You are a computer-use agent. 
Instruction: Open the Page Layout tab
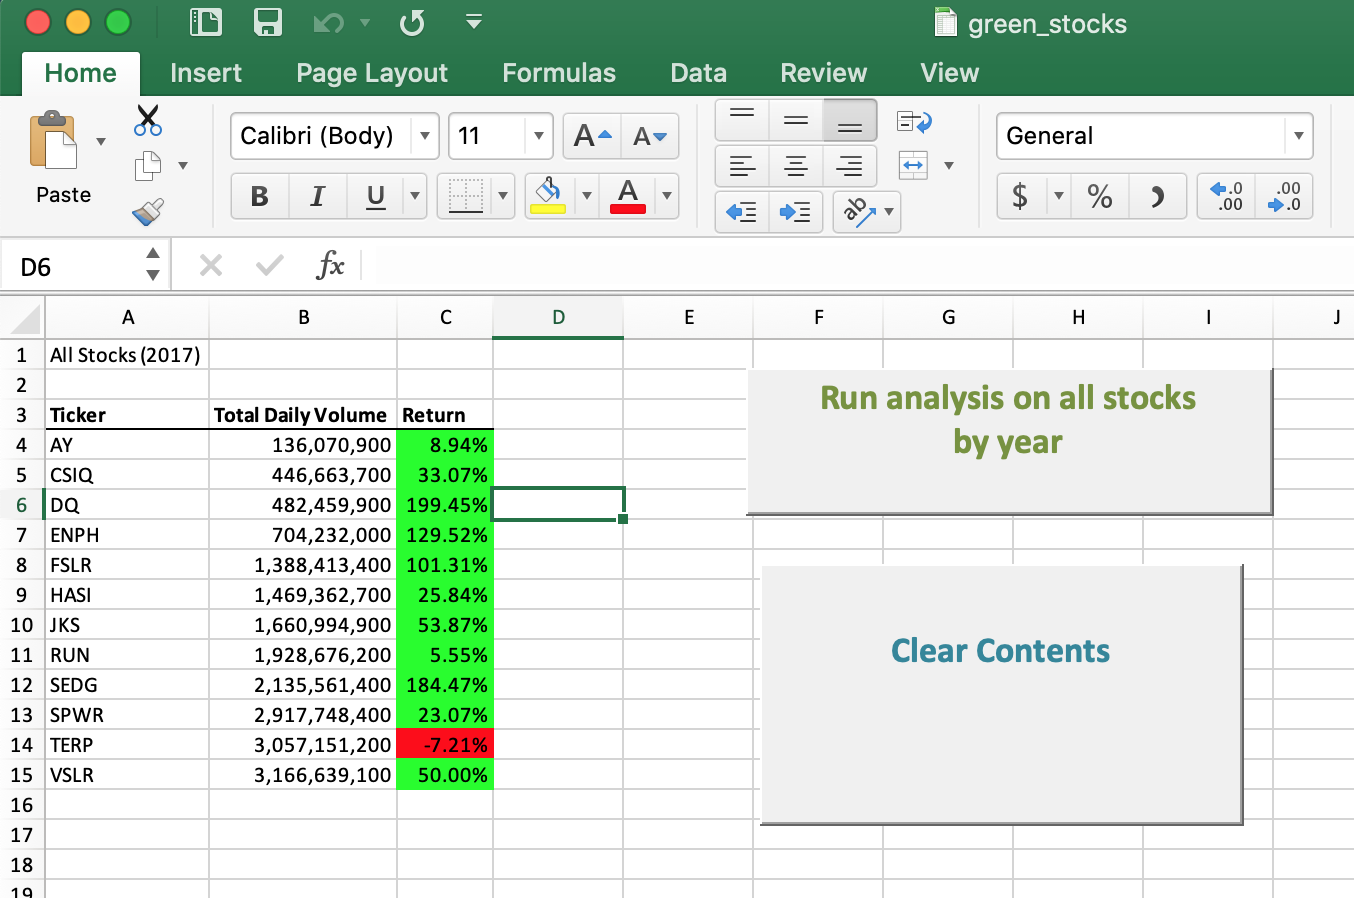(371, 73)
